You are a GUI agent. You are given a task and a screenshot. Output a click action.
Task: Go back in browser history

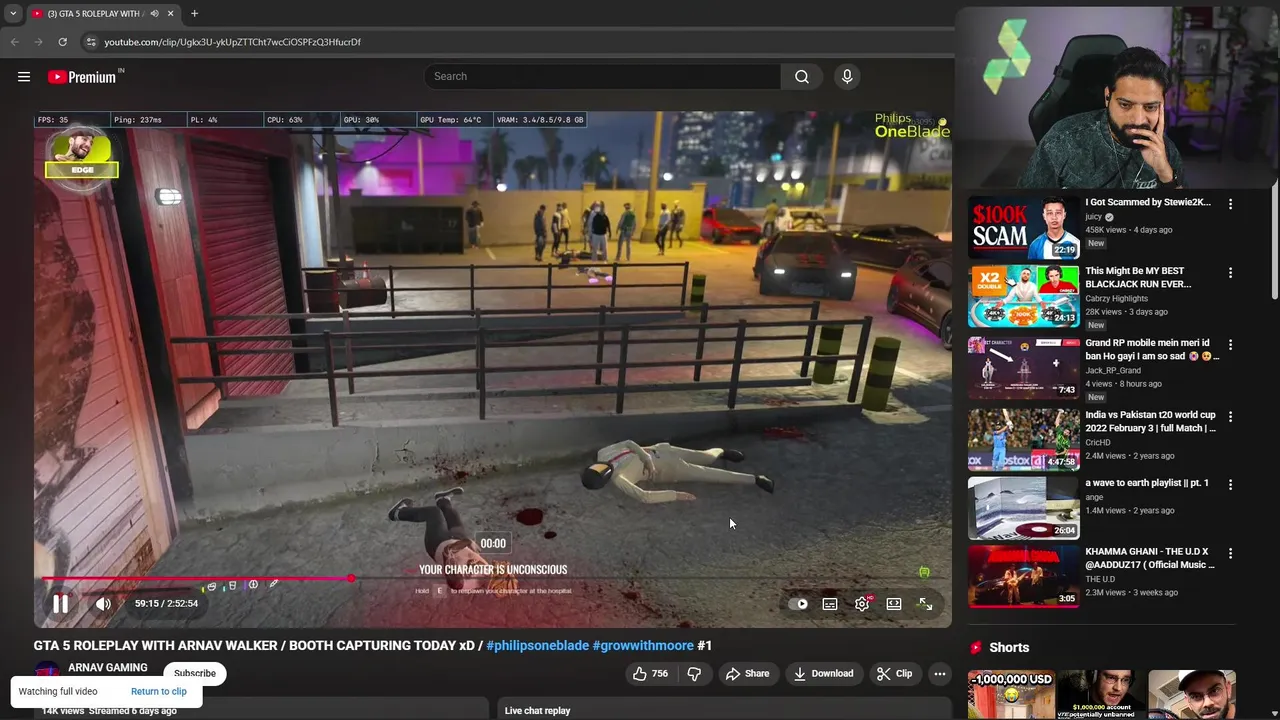point(14,42)
